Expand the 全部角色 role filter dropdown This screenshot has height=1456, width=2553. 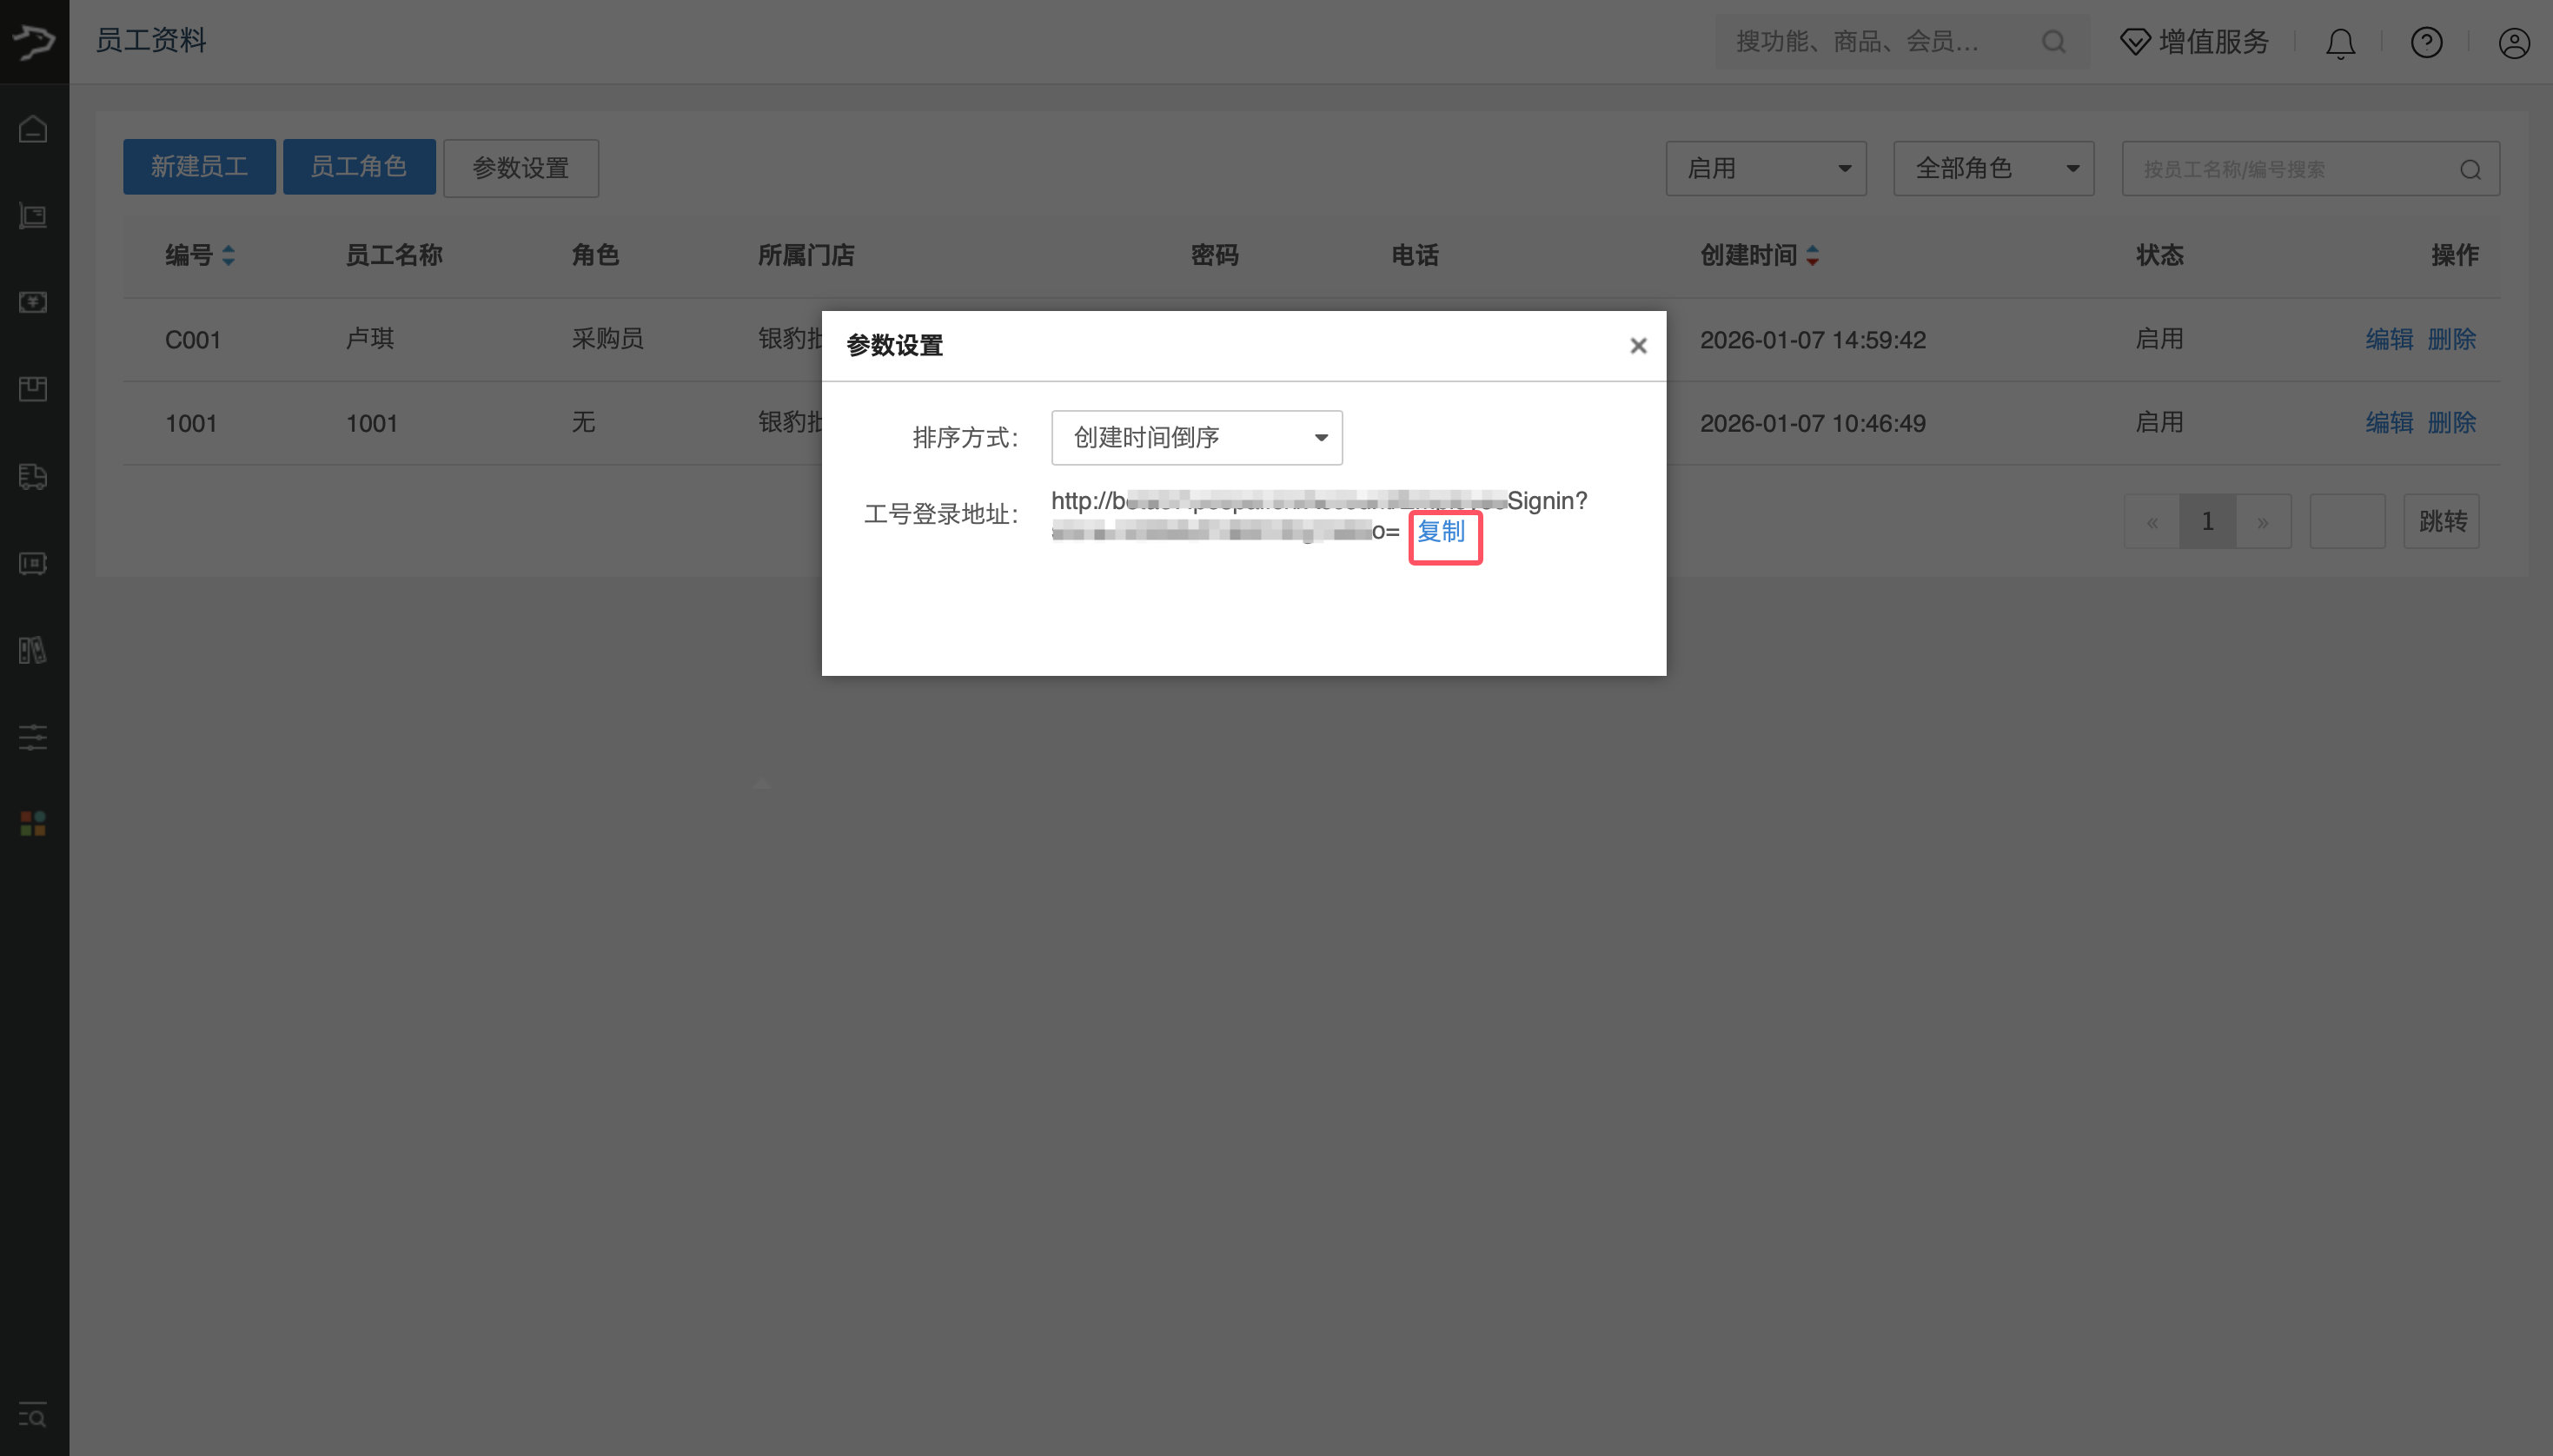(1993, 168)
